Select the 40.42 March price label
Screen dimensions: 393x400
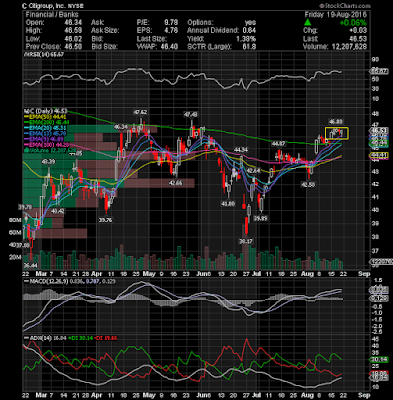[x=58, y=211]
